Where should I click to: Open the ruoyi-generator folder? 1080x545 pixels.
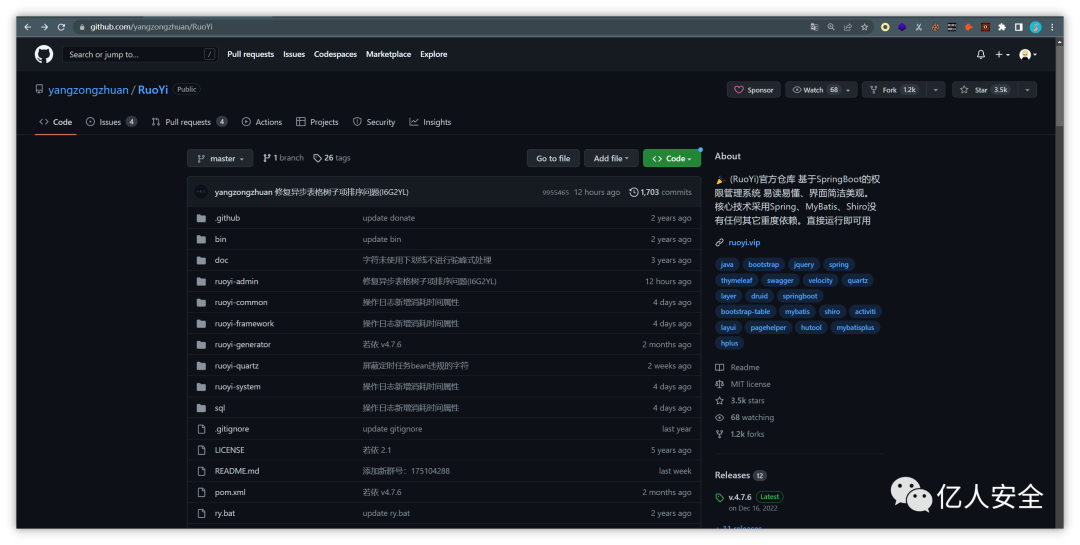click(x=242, y=345)
